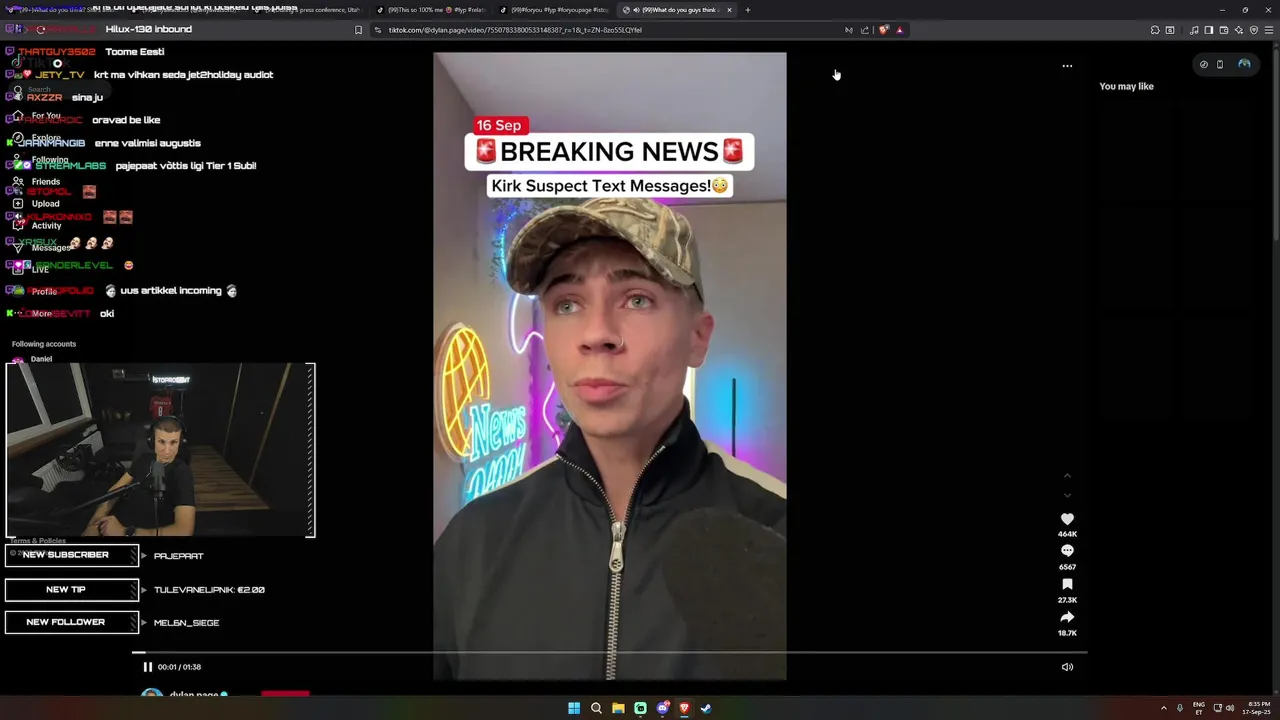
Task: Like the TikTok video with heart icon
Action: coord(1067,519)
